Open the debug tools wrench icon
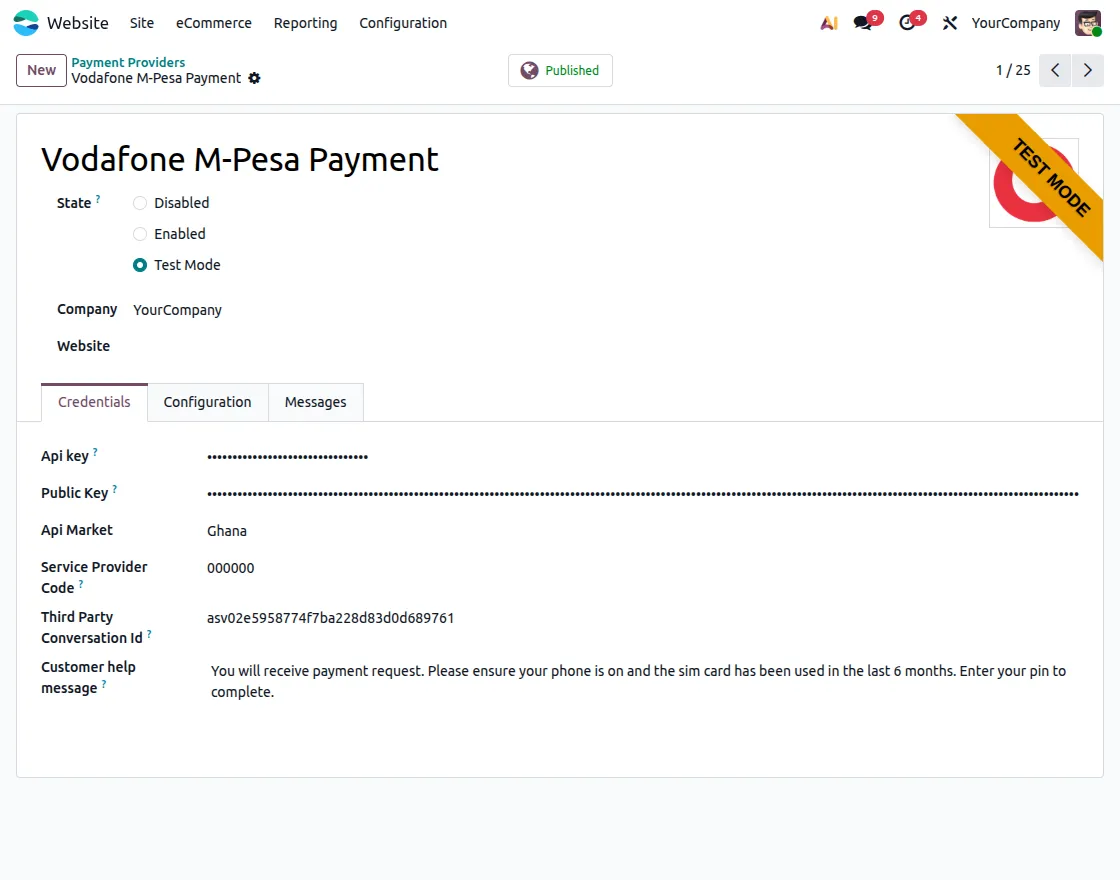1120x880 pixels. tap(949, 23)
